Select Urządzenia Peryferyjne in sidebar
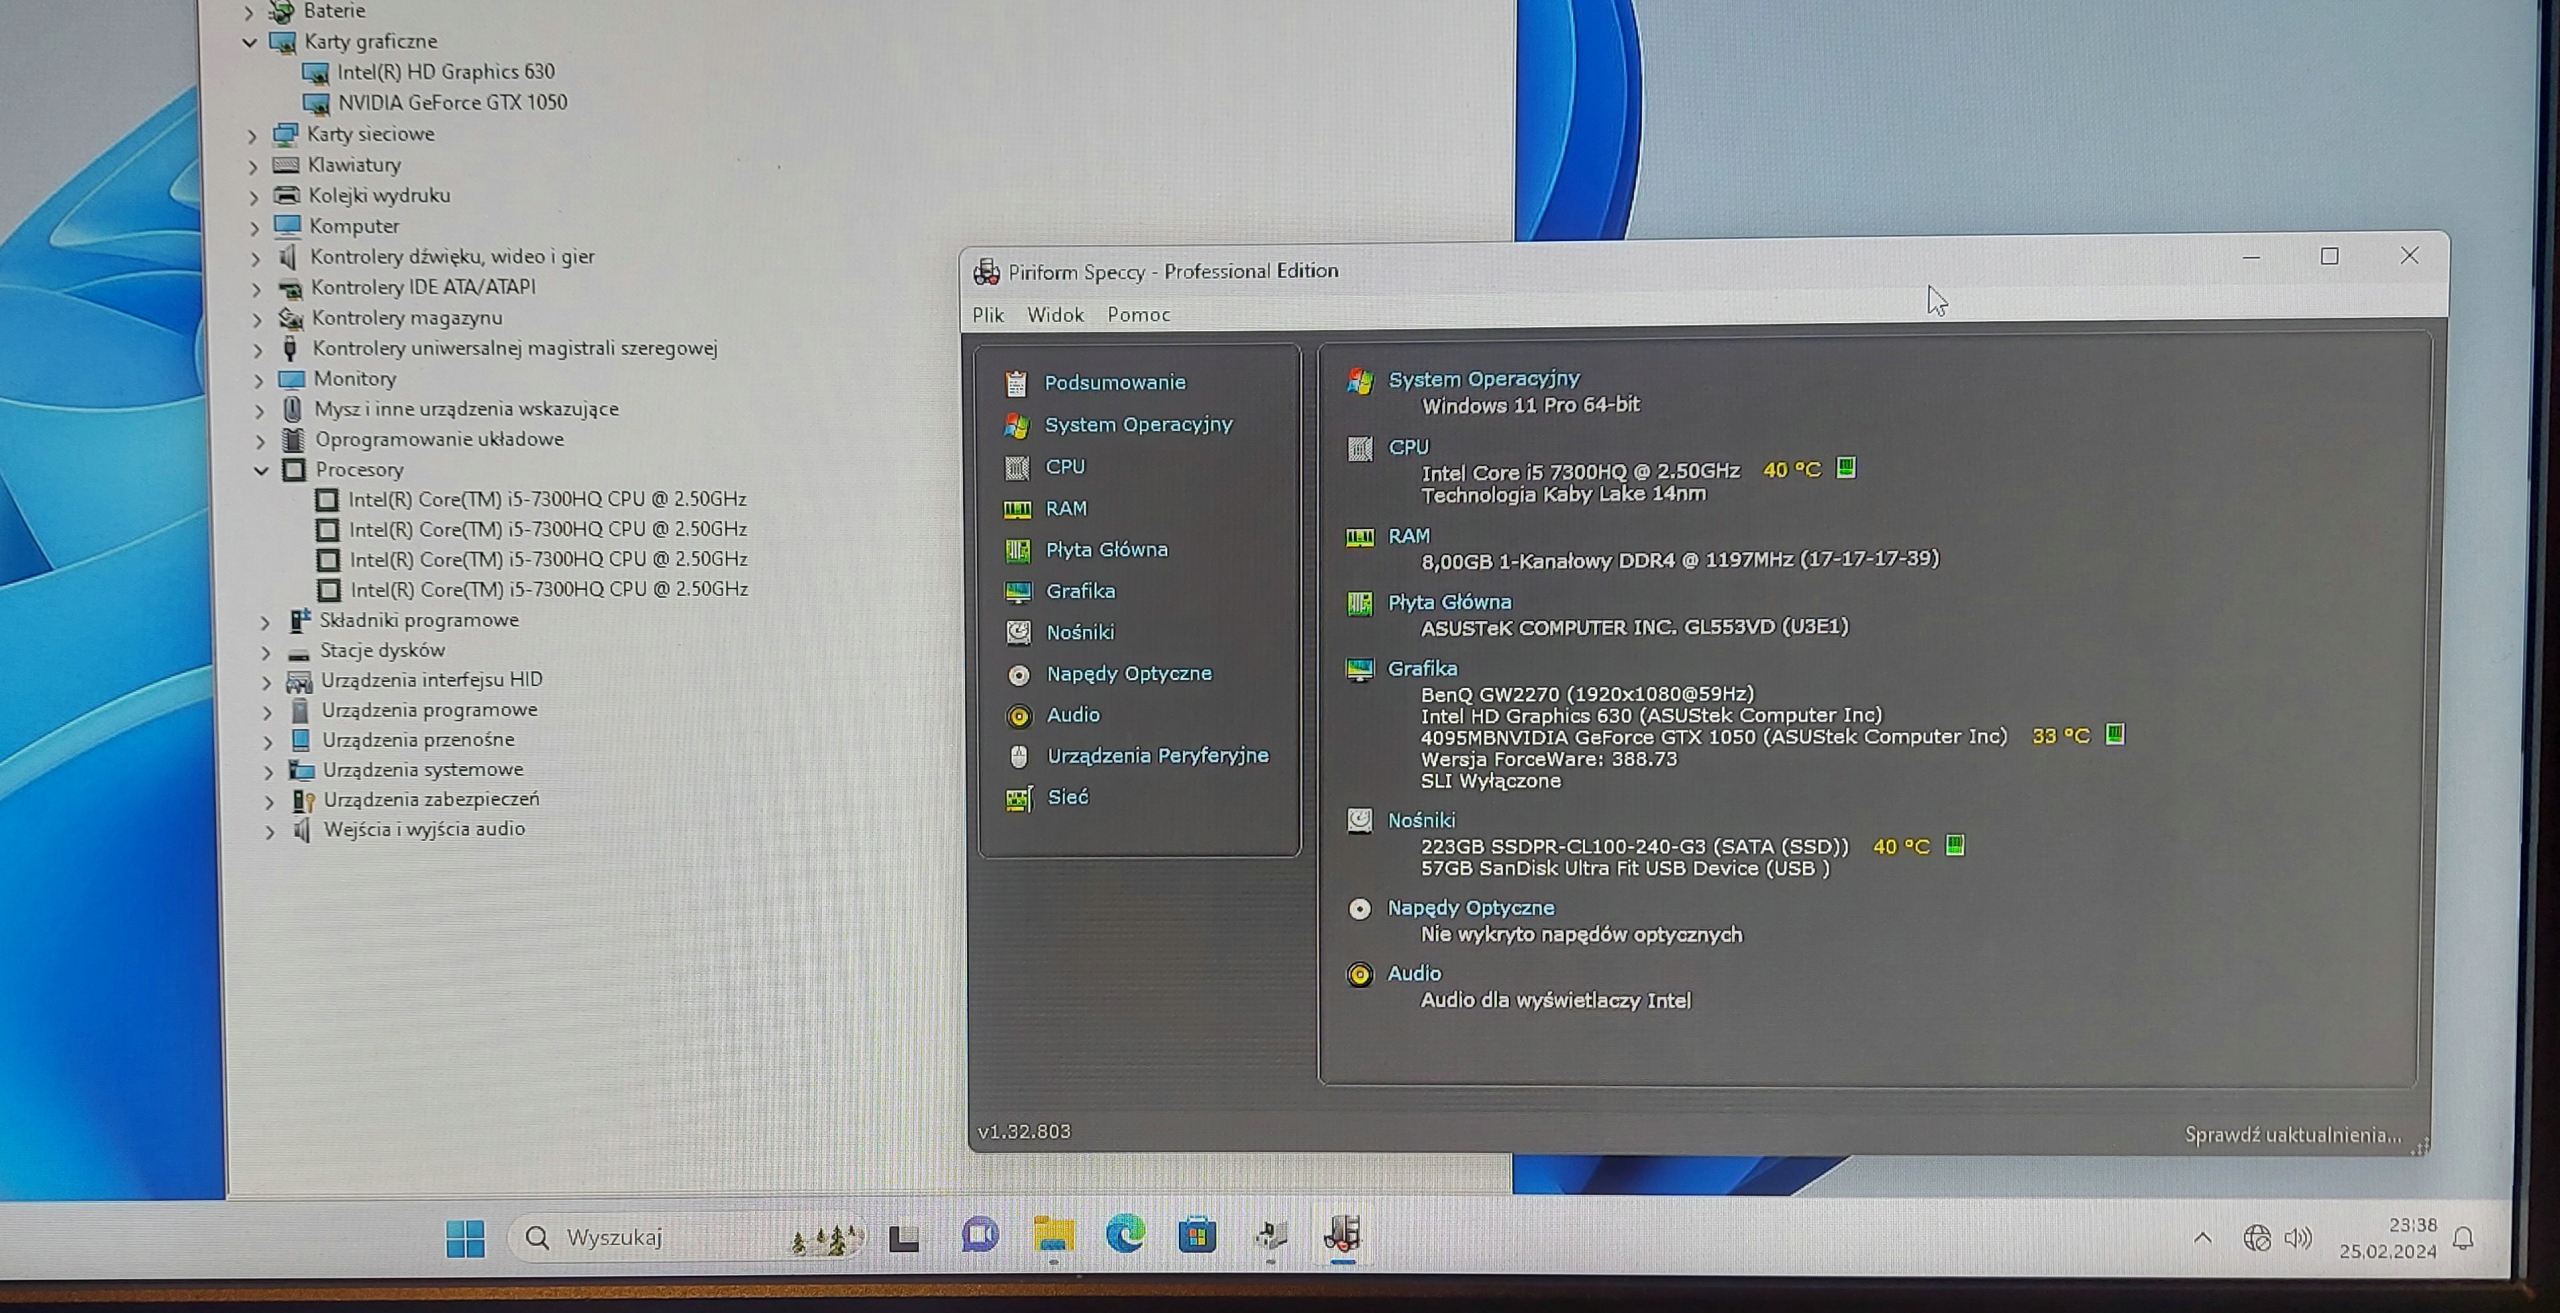The width and height of the screenshot is (2560, 1313). [x=1157, y=756]
